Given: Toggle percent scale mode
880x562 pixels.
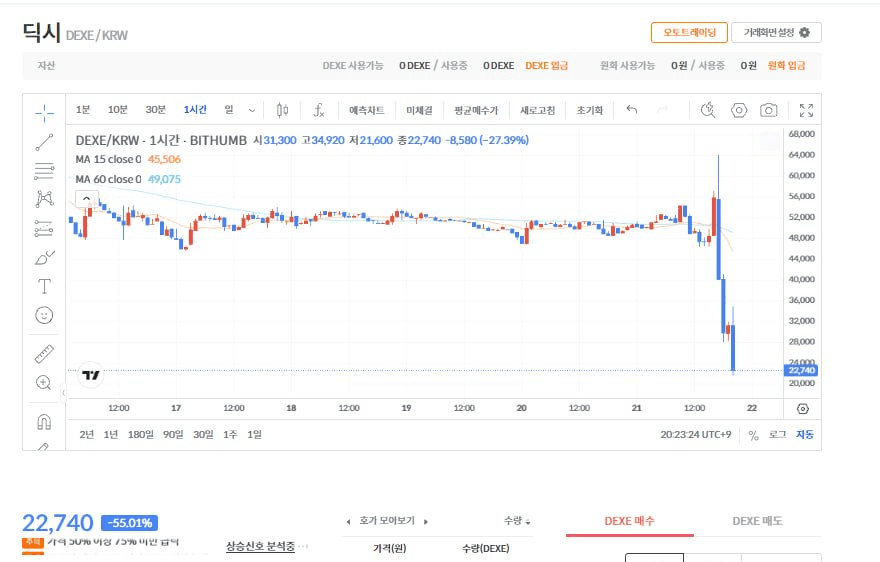Looking at the screenshot, I should click(753, 435).
